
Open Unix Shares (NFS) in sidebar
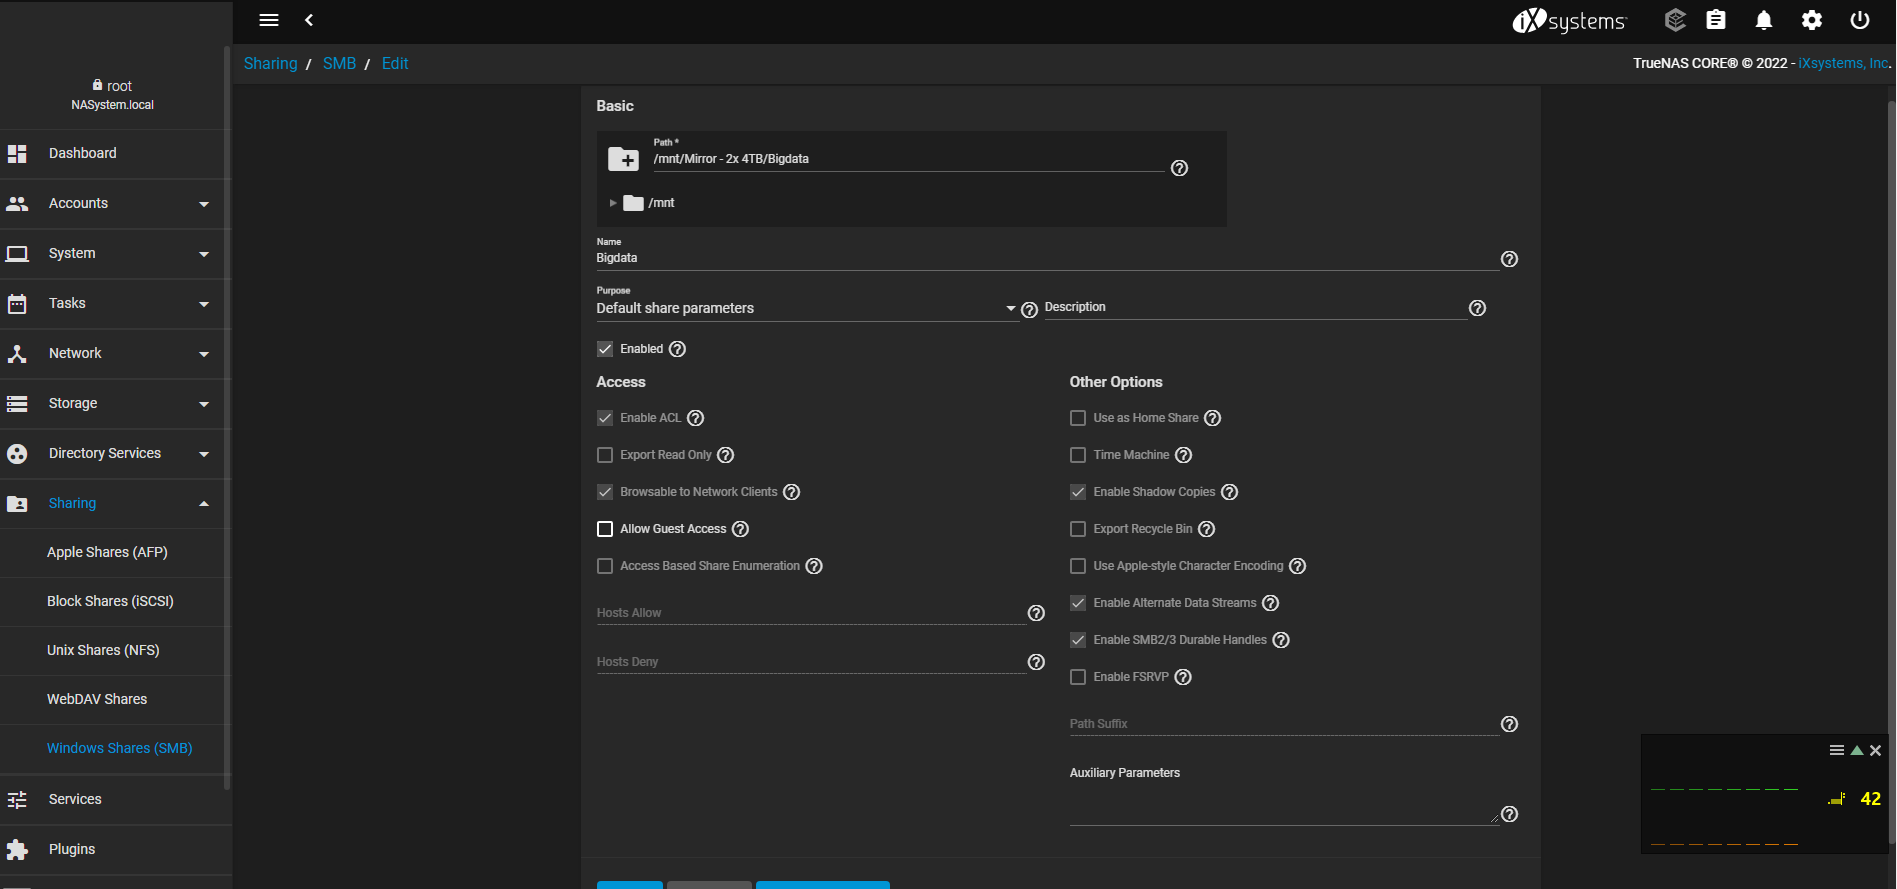(103, 650)
